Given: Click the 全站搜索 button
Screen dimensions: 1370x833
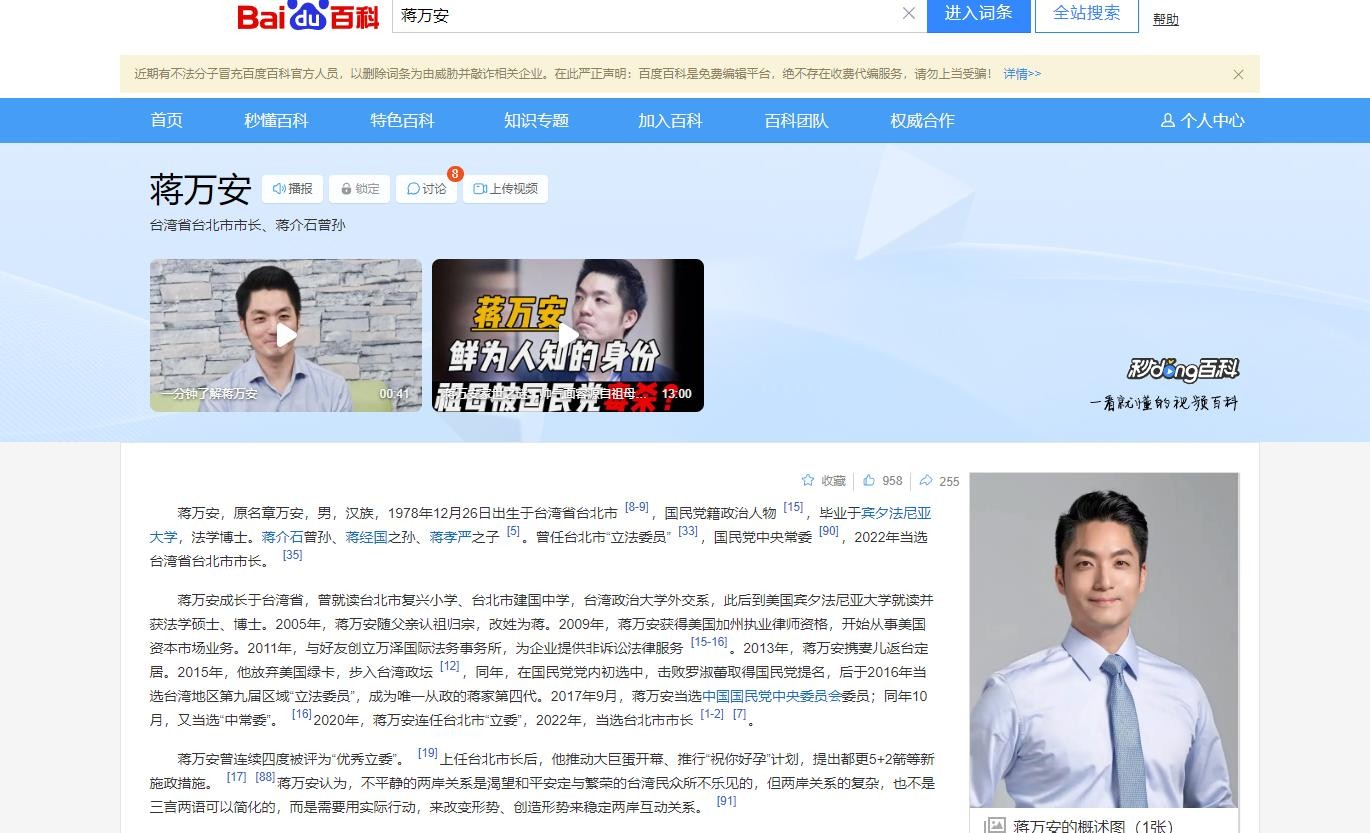Looking at the screenshot, I should point(1086,14).
